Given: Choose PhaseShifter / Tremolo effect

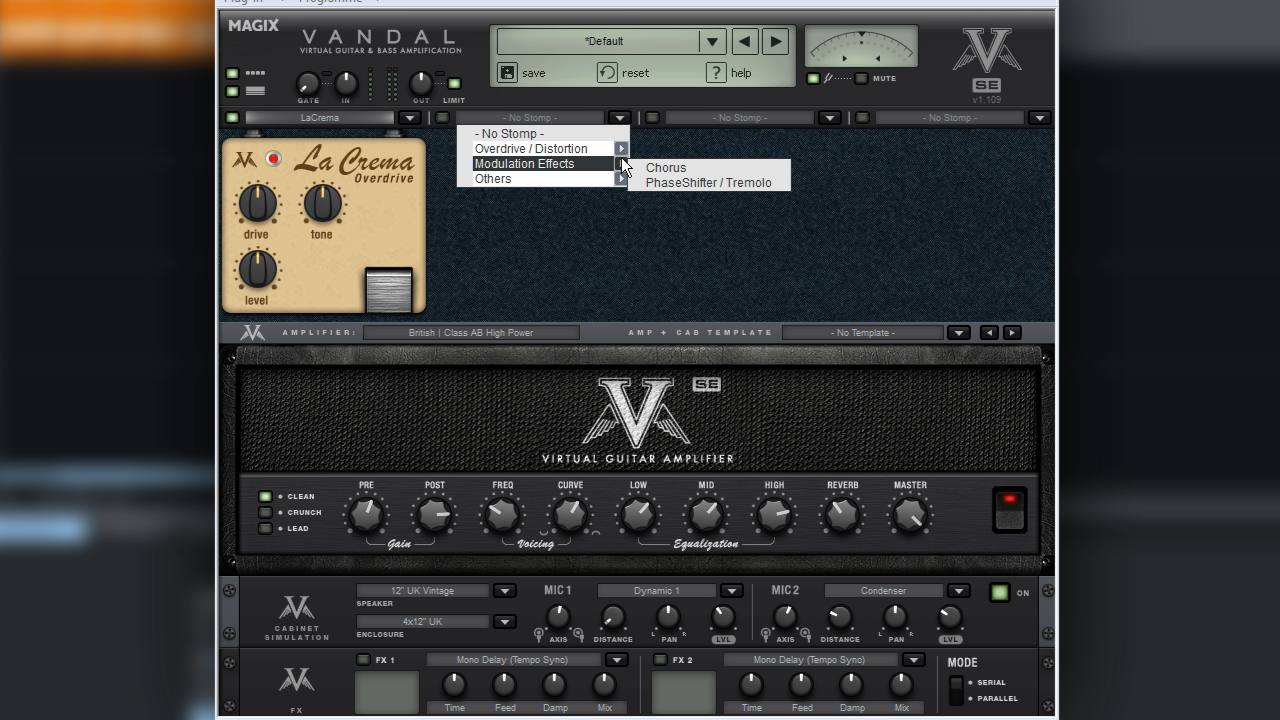Looking at the screenshot, I should (708, 182).
